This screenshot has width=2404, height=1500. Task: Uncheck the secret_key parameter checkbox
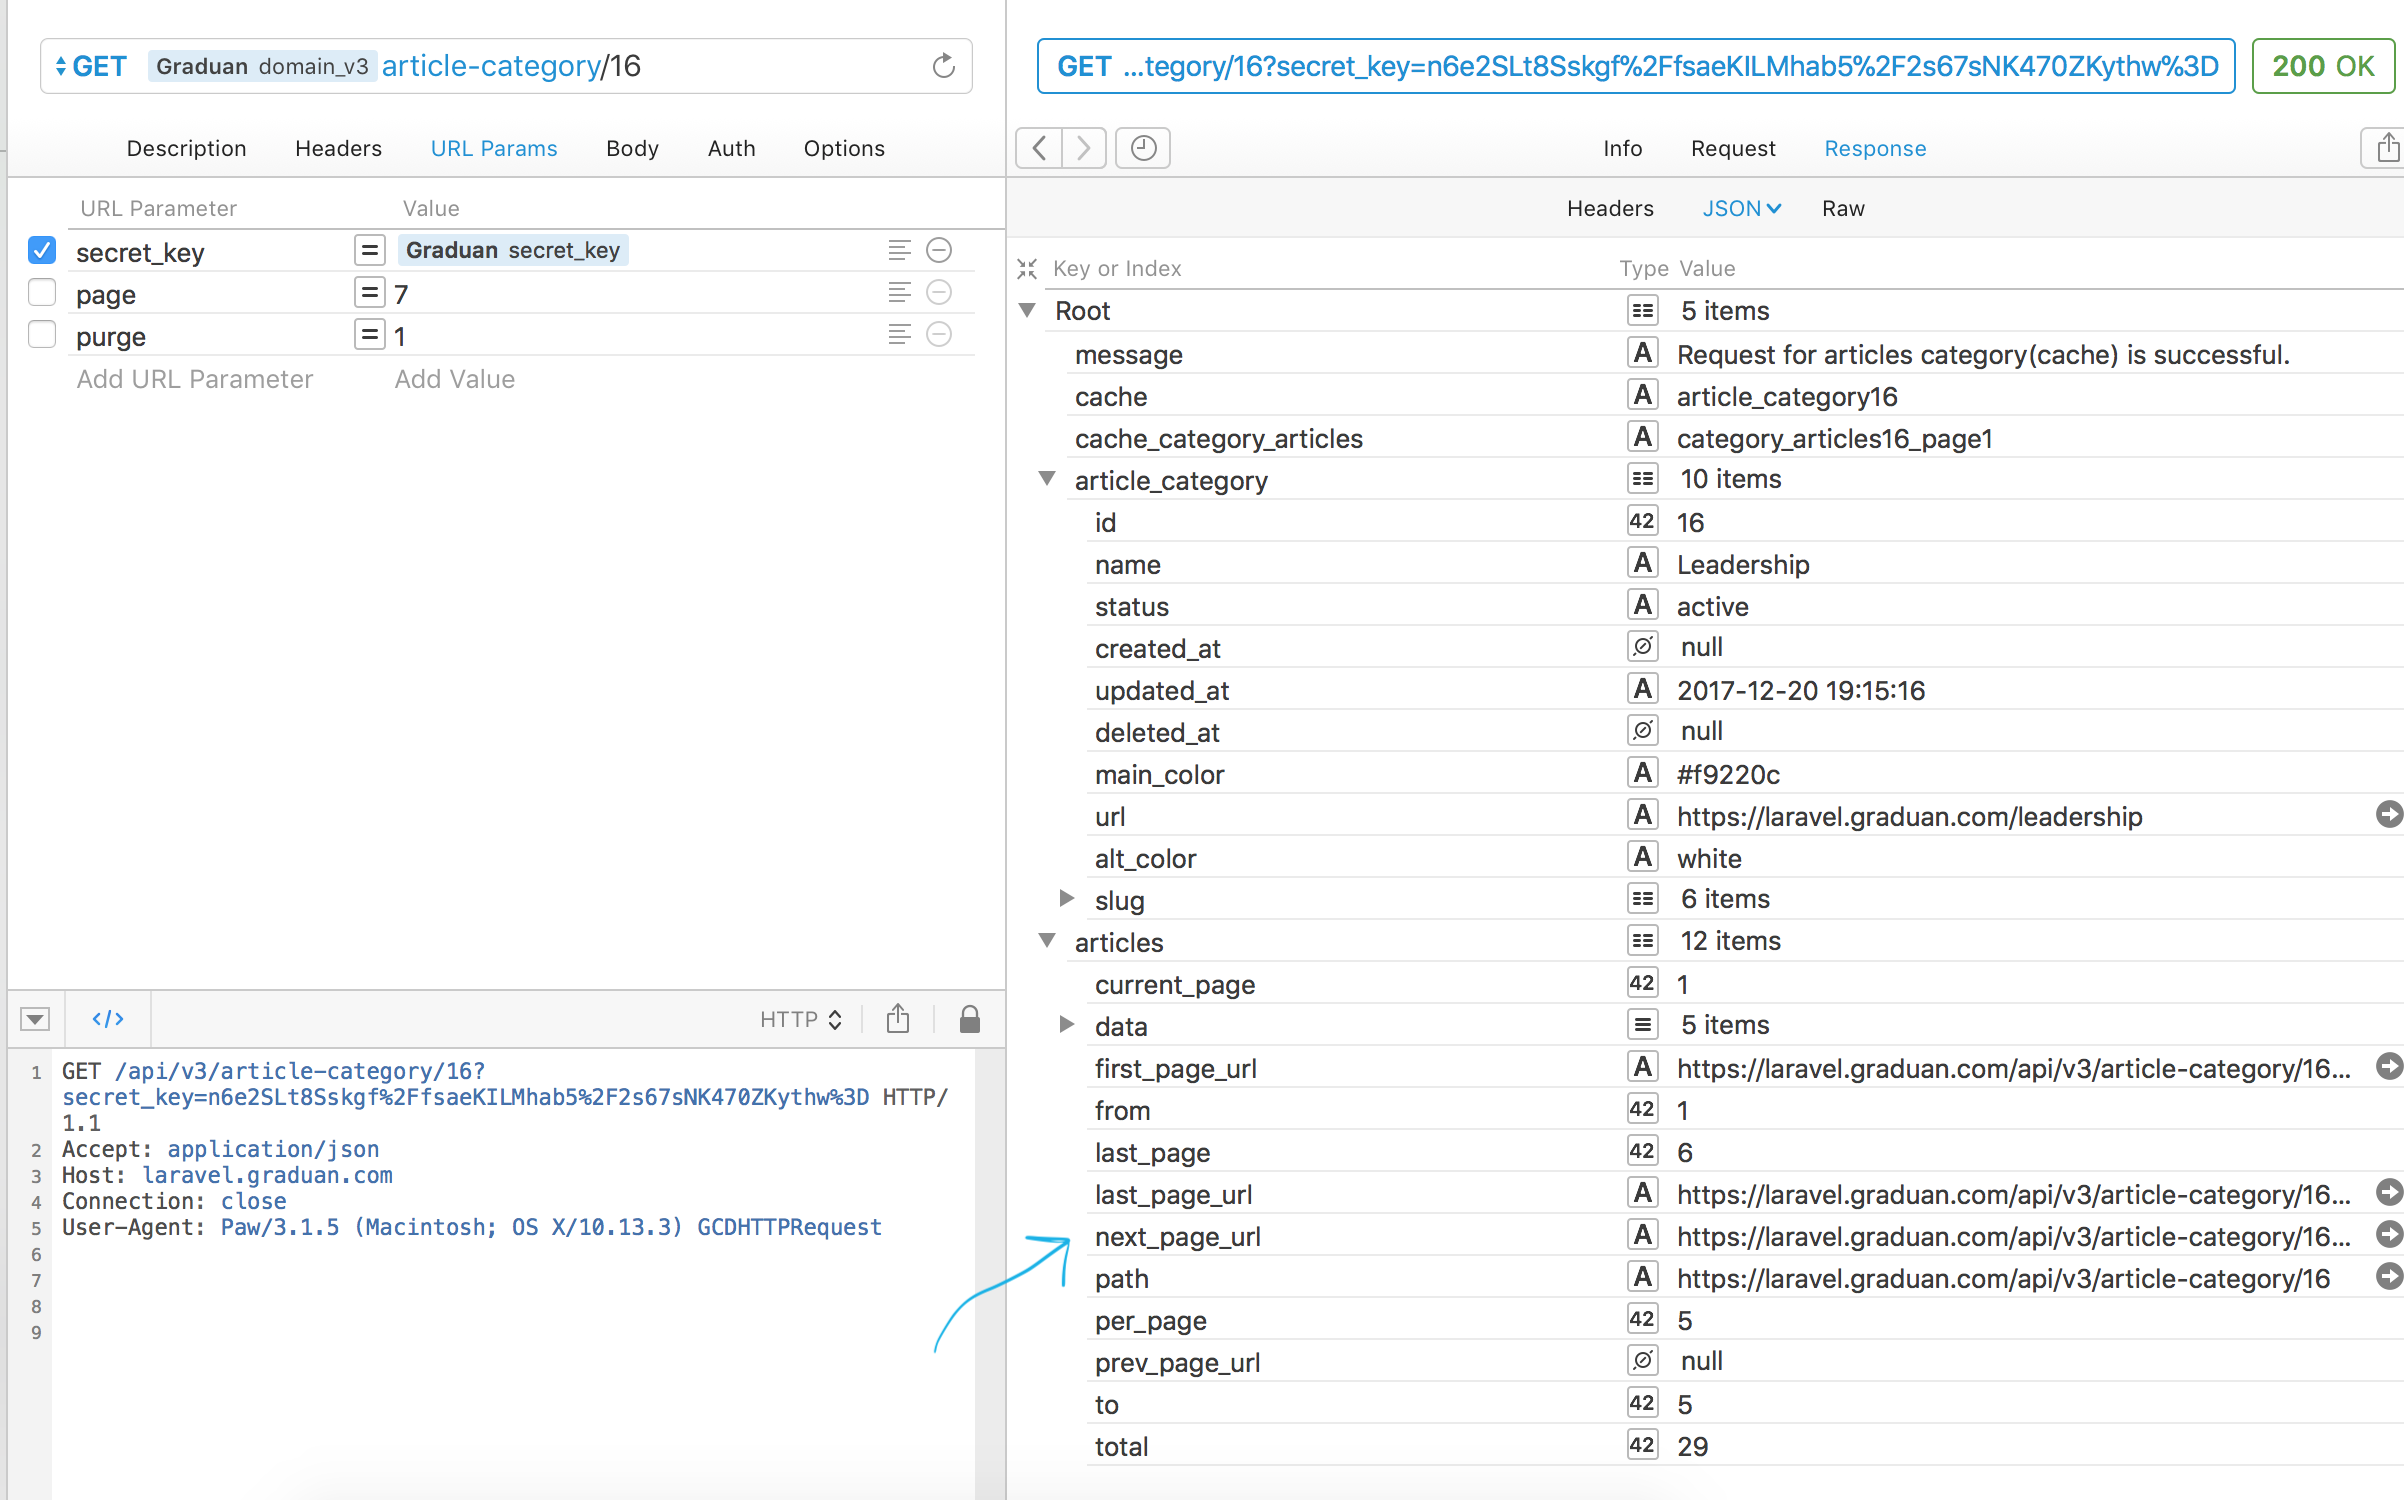tap(42, 250)
